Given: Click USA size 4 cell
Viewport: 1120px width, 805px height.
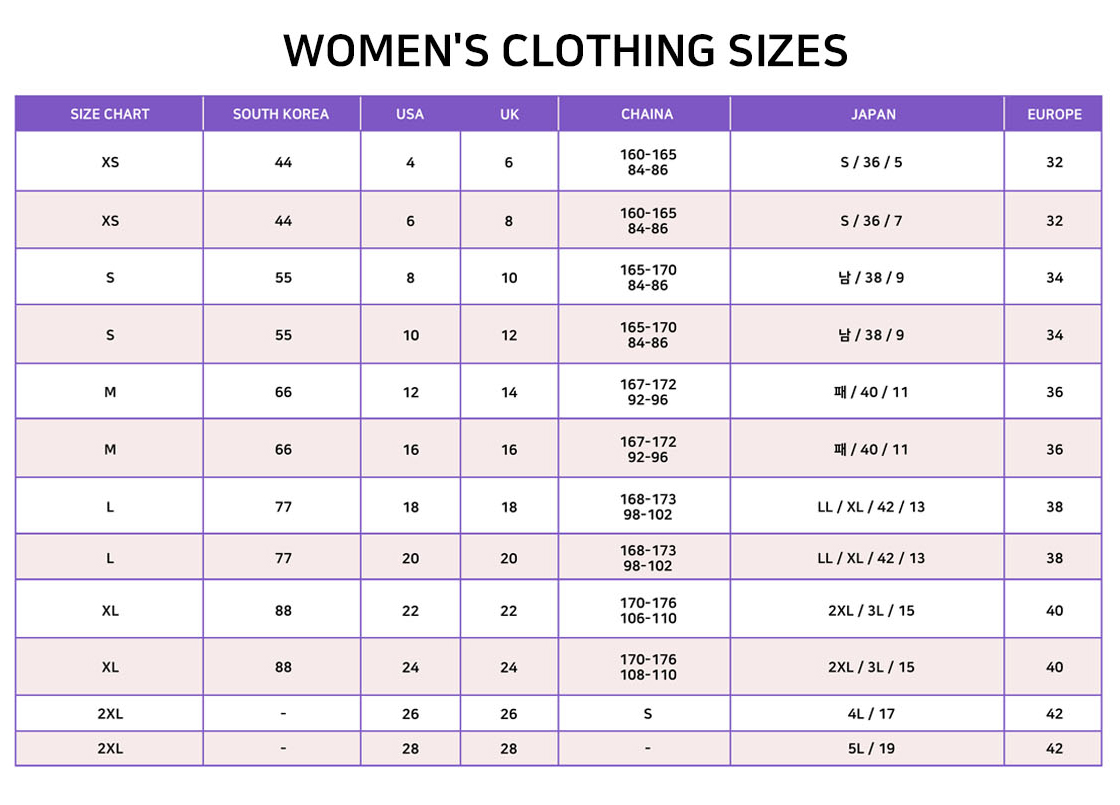Looking at the screenshot, I should pyautogui.click(x=410, y=162).
